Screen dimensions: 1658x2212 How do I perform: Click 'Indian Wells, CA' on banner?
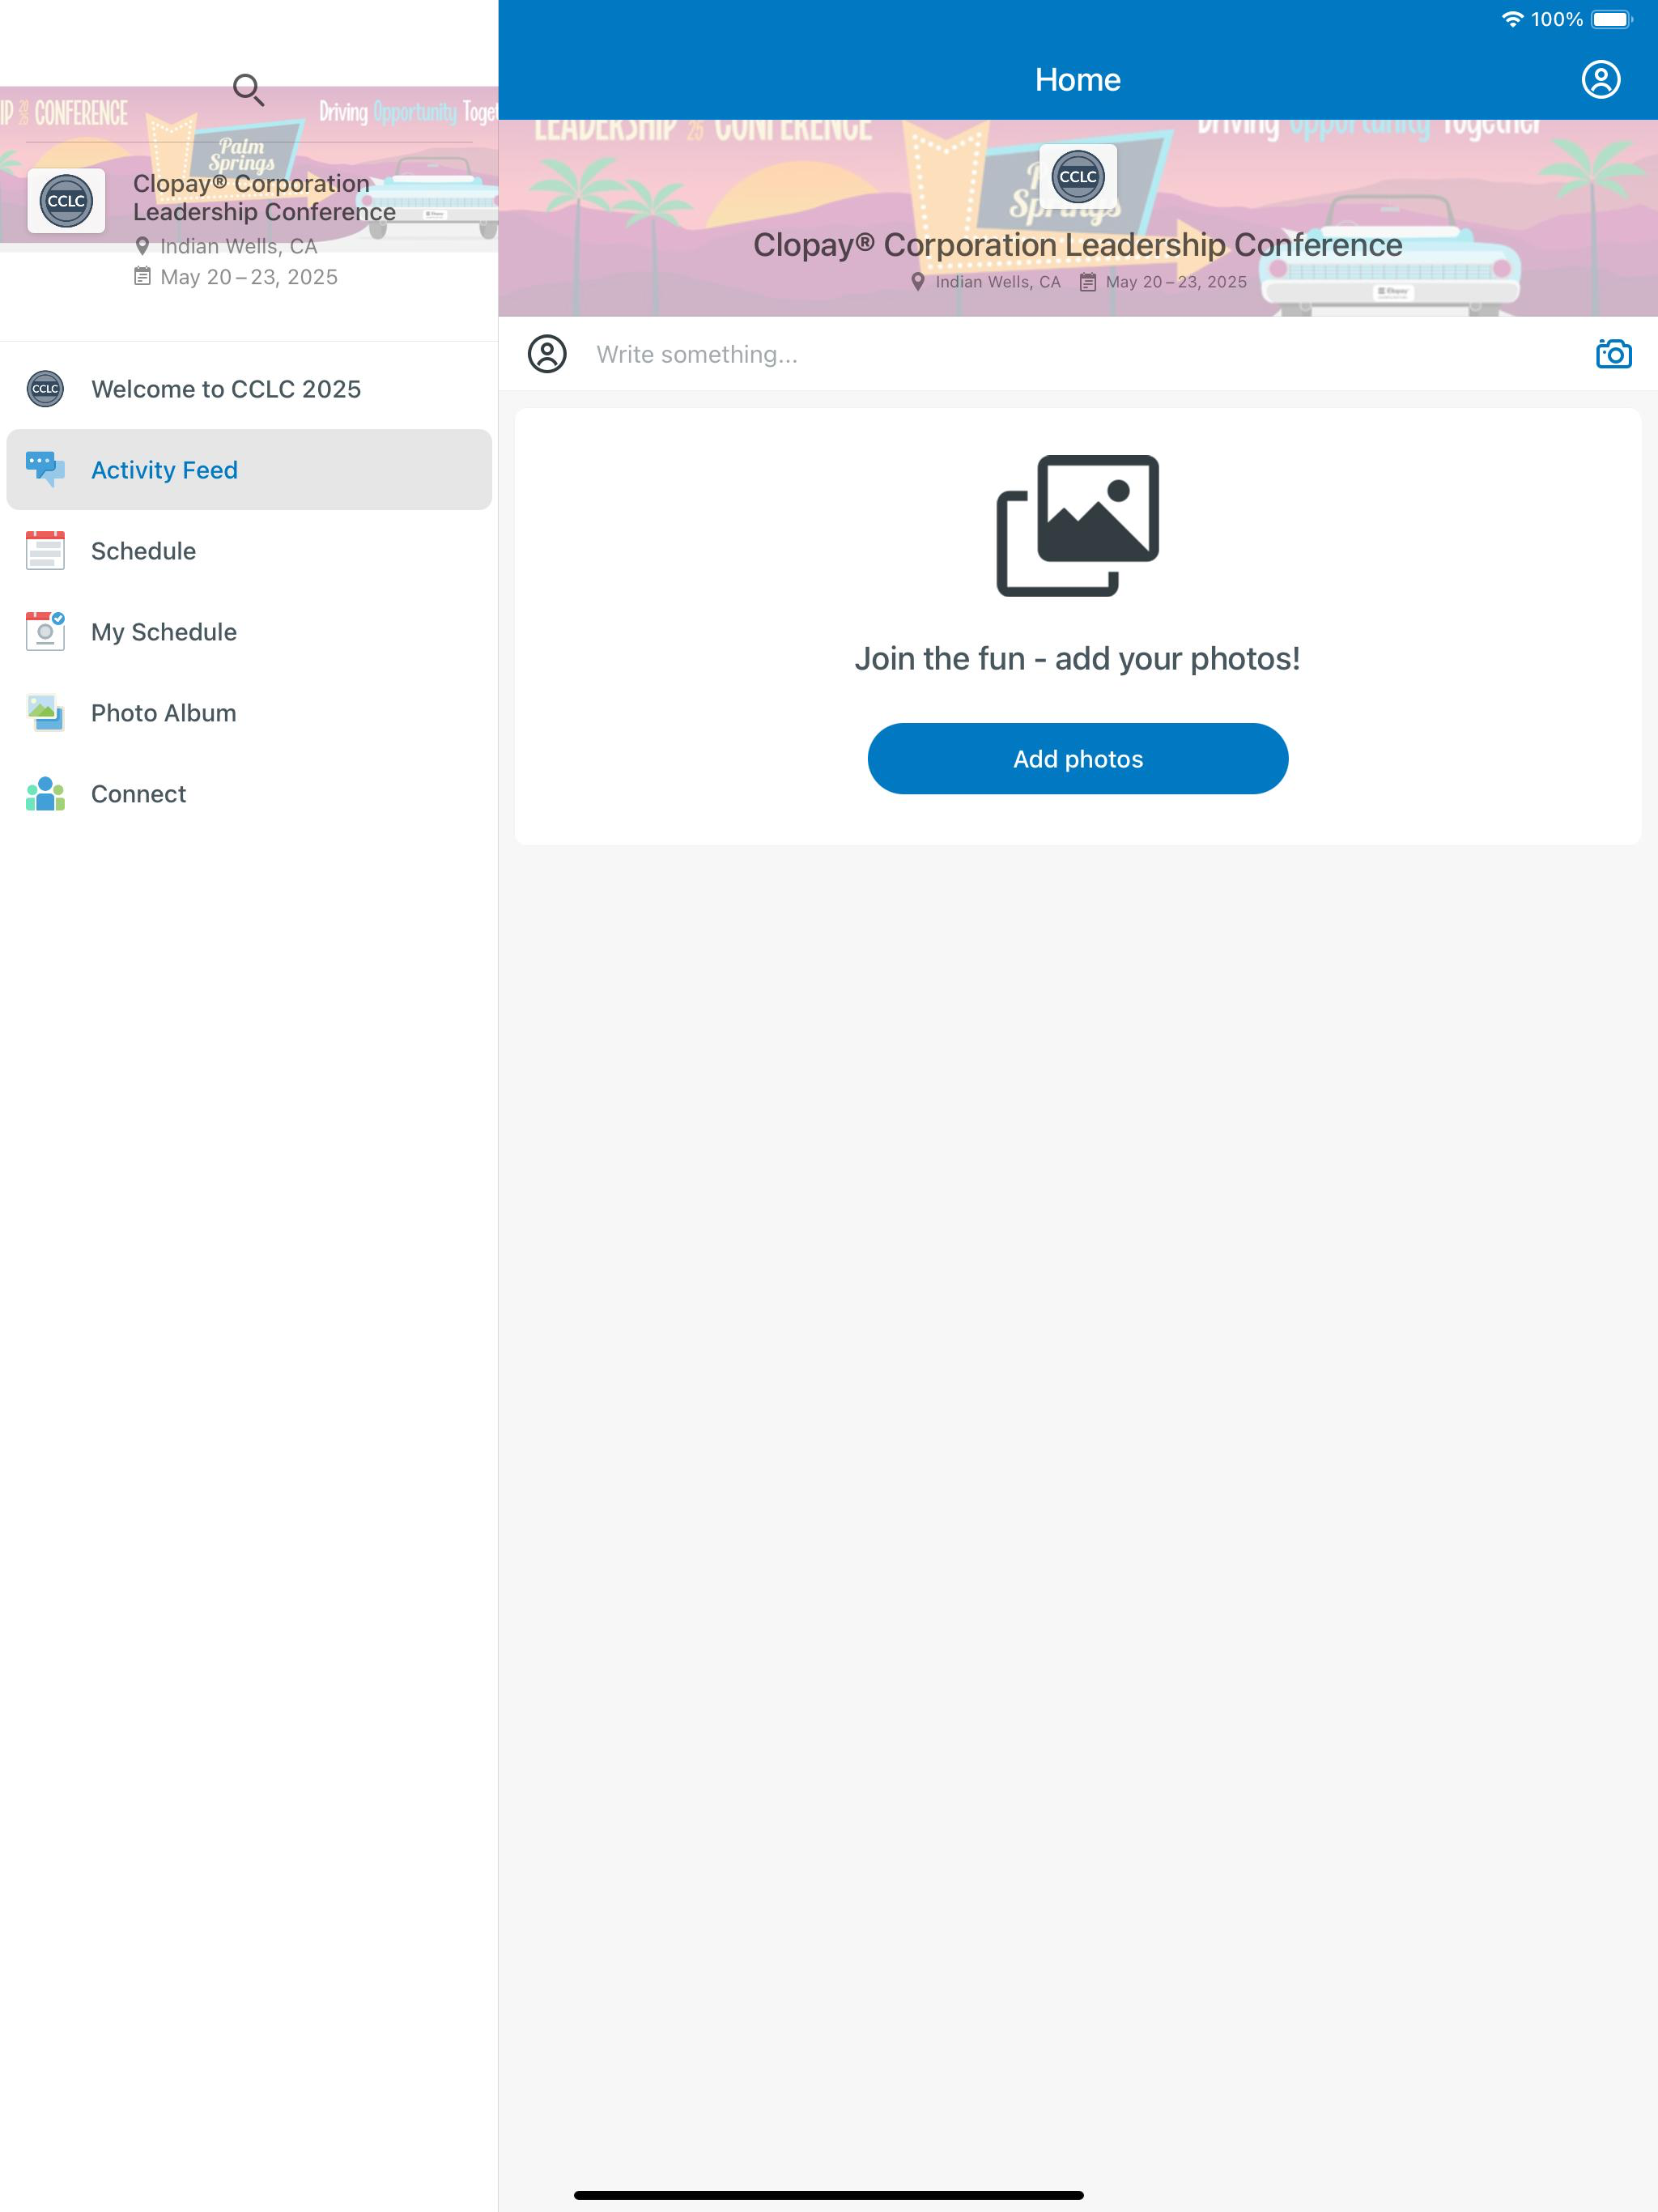pos(998,282)
